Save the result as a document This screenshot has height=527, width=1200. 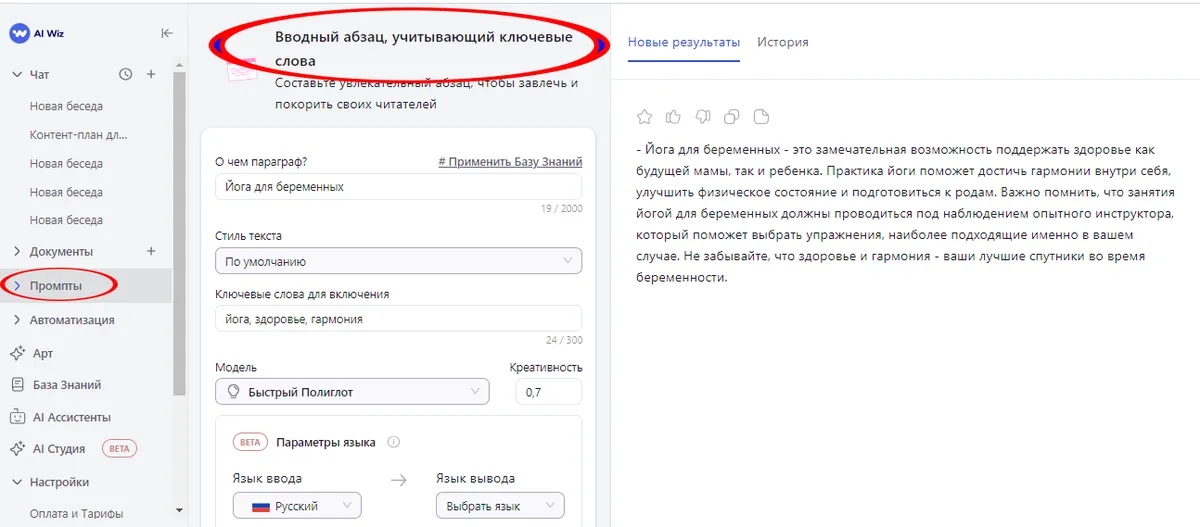click(762, 117)
